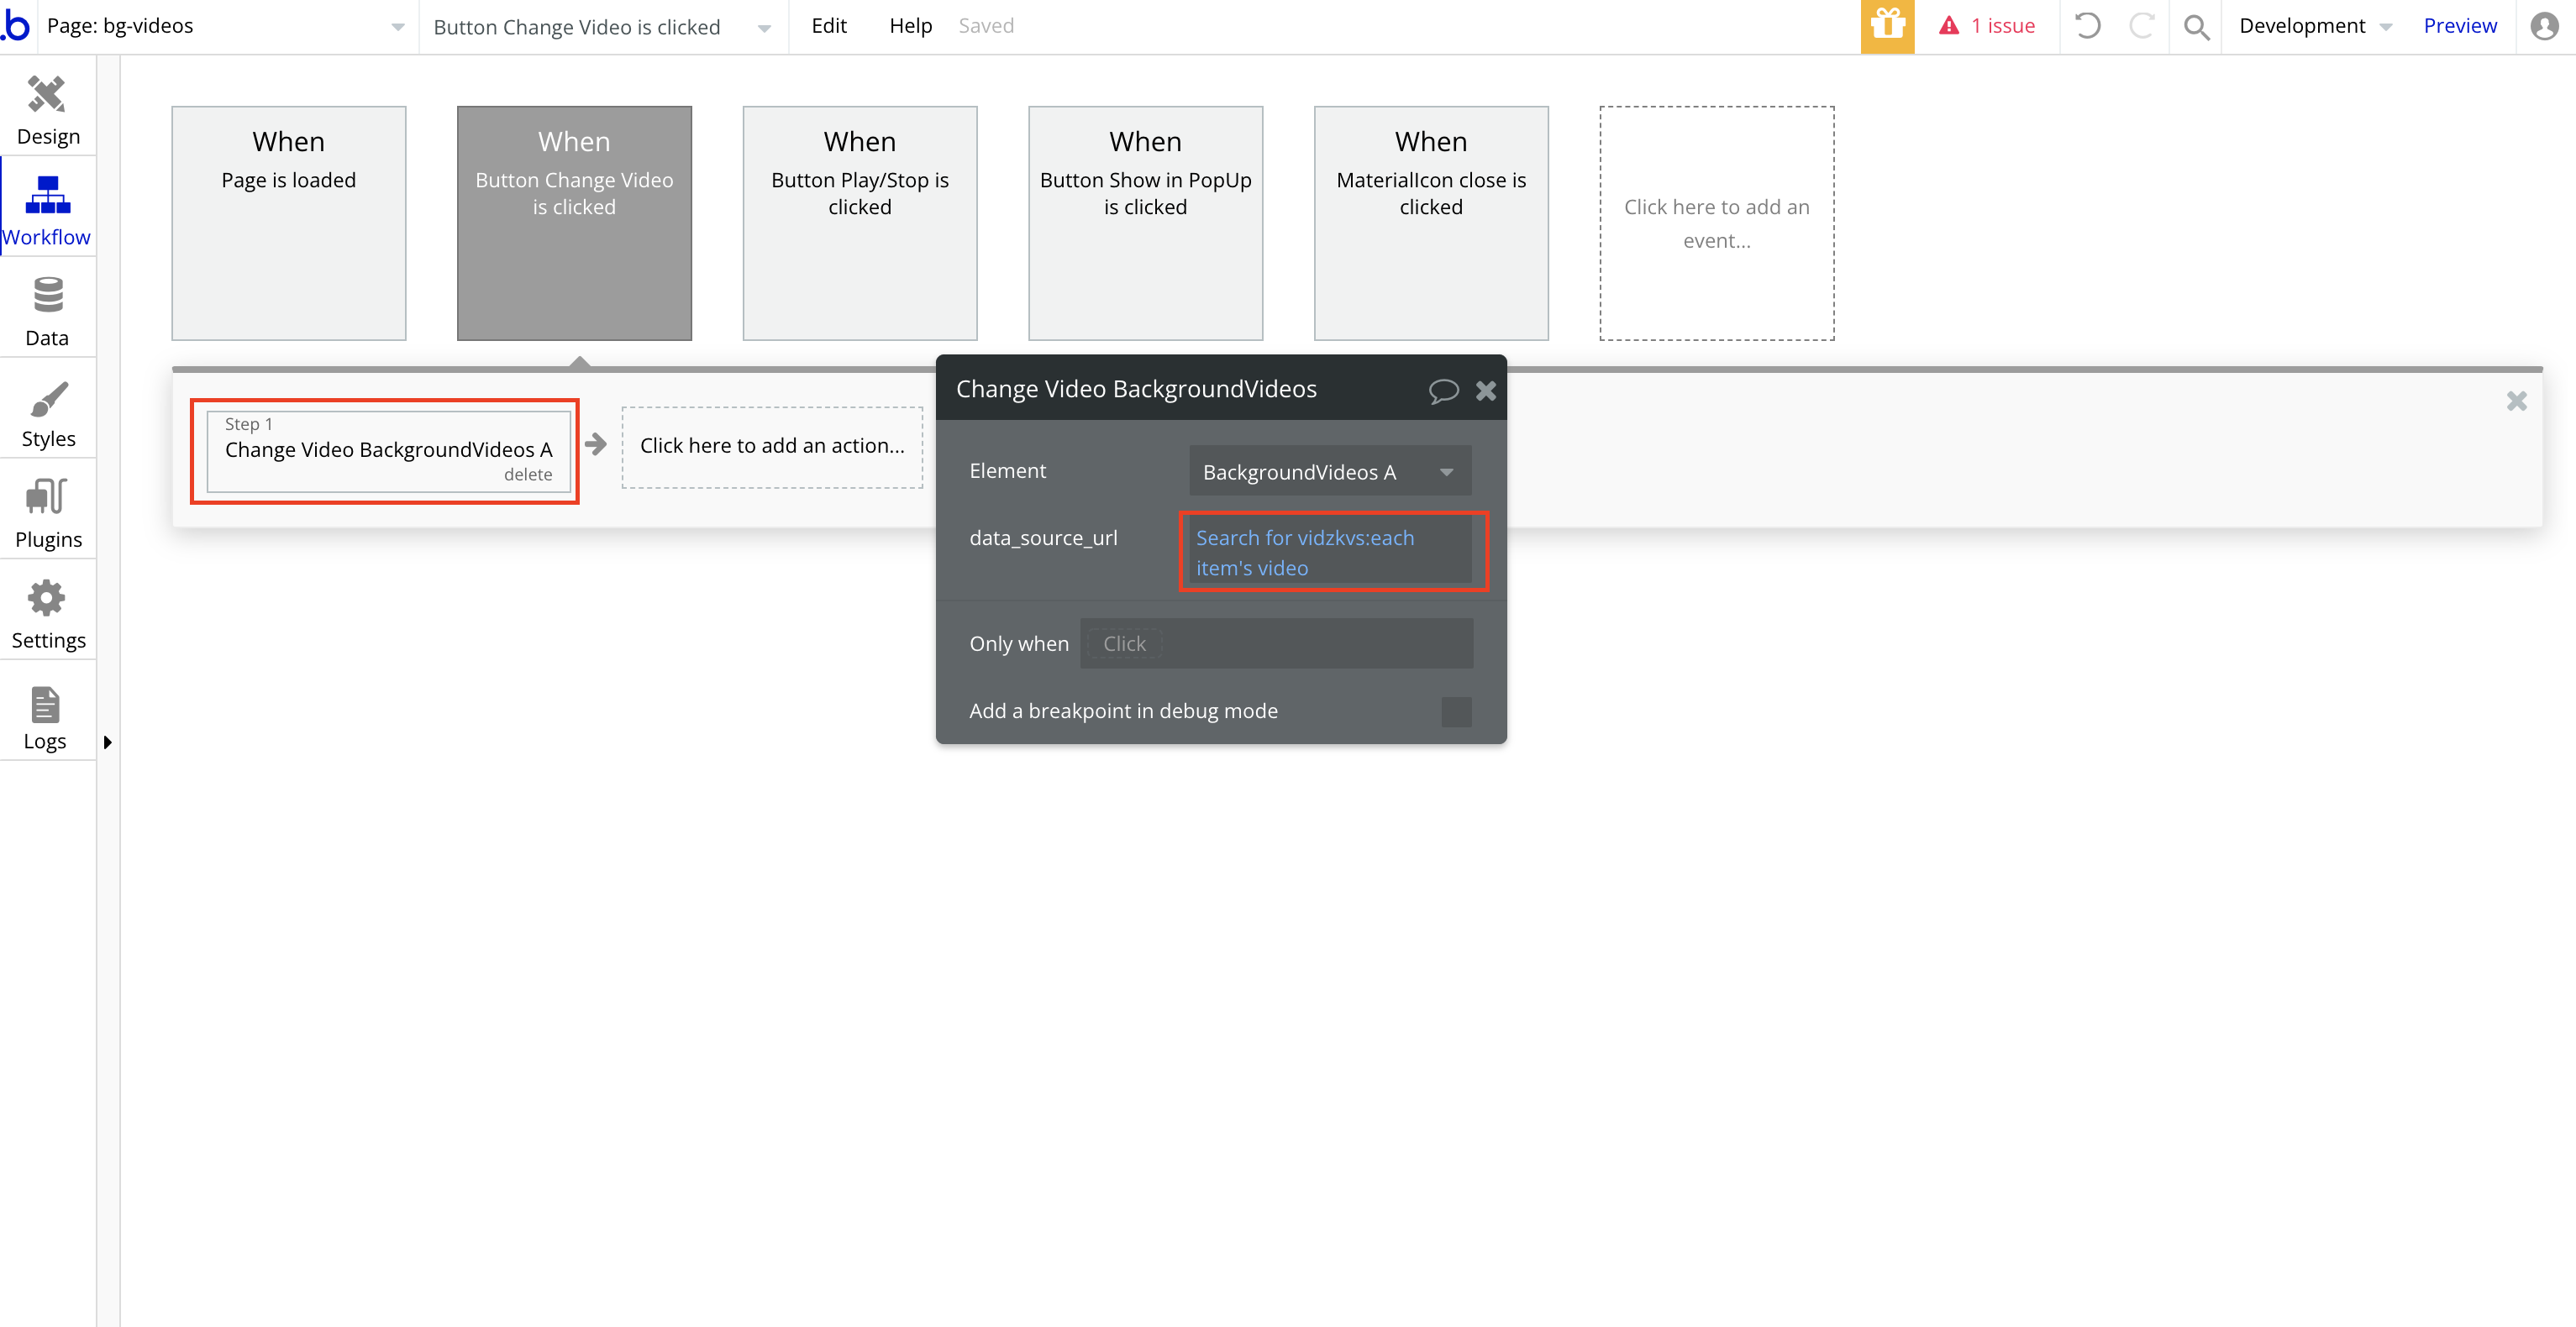
Task: Select Step 1 Change Video BackgroundVideos A
Action: tap(388, 450)
